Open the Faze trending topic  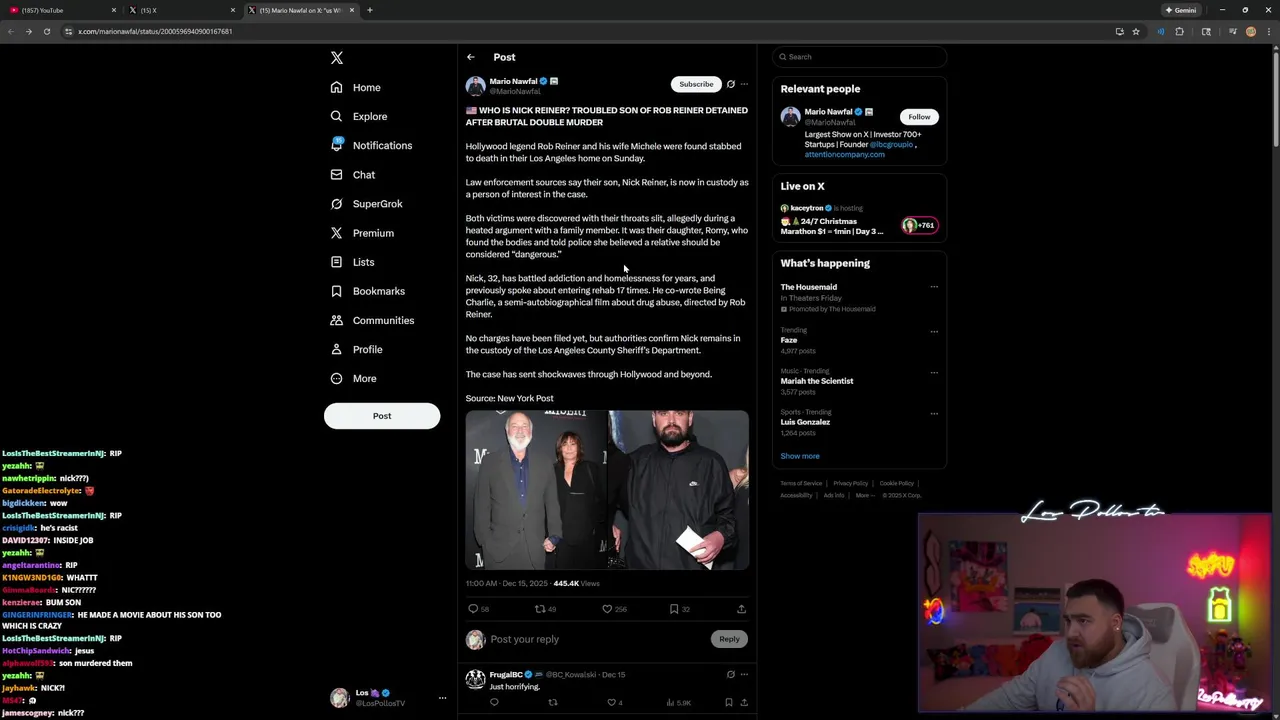(789, 340)
